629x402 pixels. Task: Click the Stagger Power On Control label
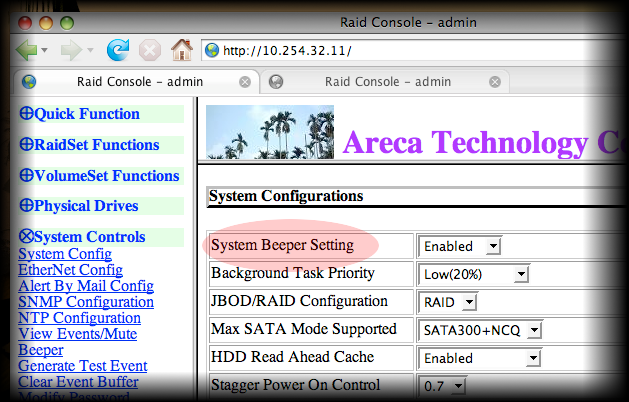tap(295, 385)
